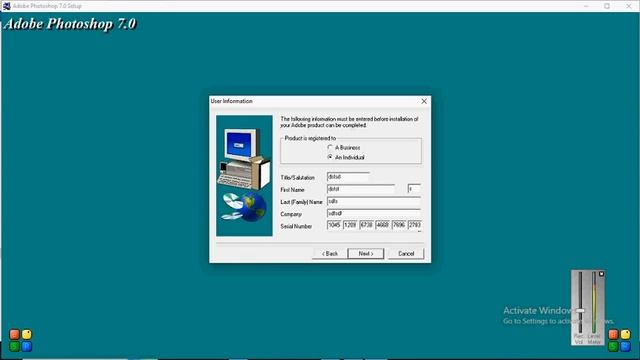Click the serial number box containing 7696

398,225
